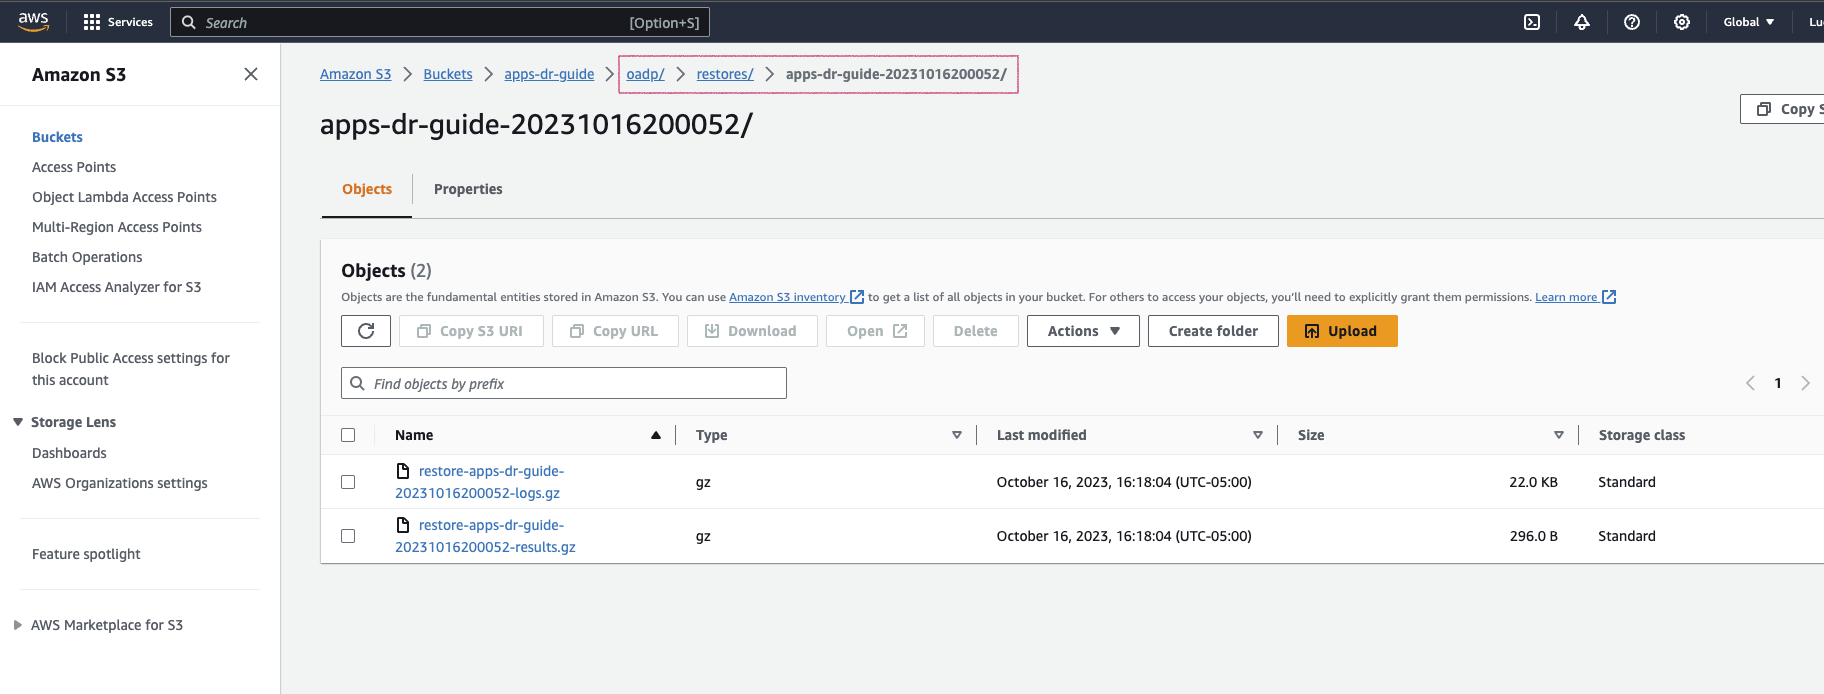Click the 296.0 B size cell

1534,536
